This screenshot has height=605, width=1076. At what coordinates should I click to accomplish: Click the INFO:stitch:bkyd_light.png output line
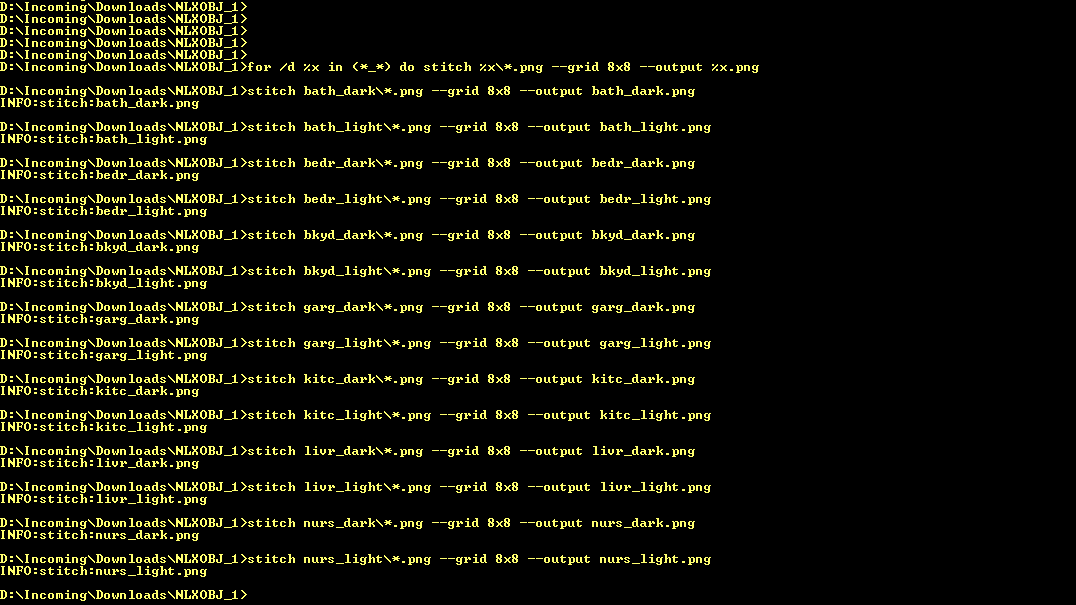pyautogui.click(x=104, y=283)
